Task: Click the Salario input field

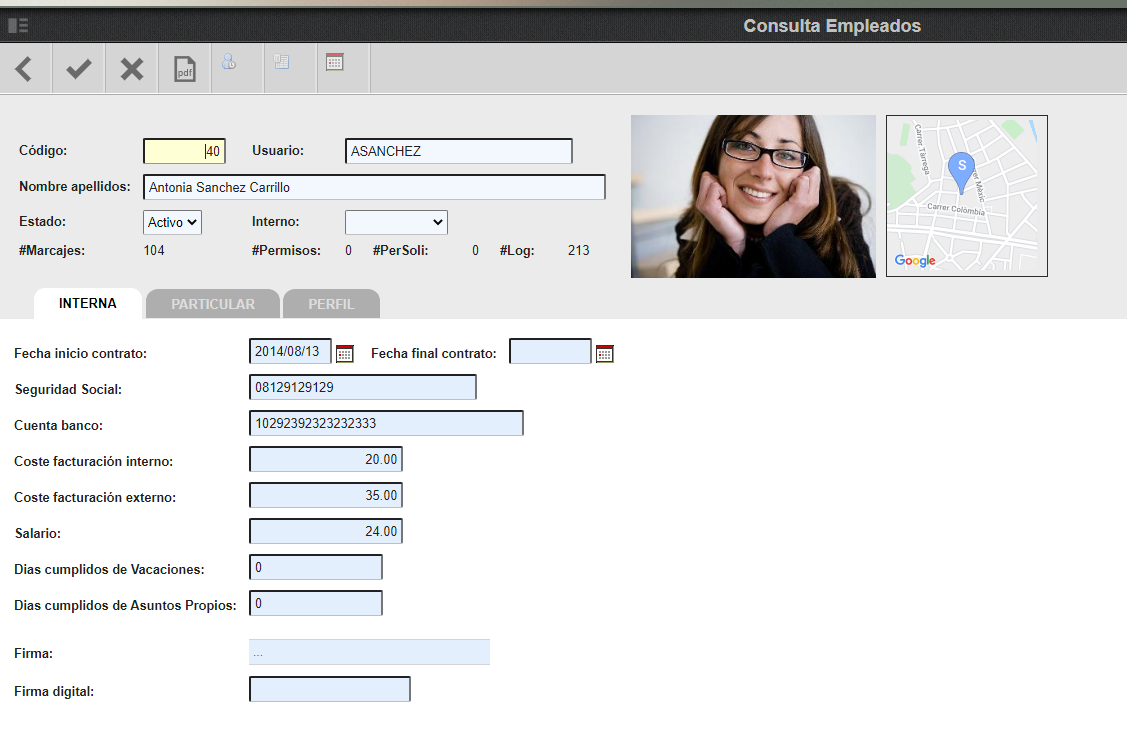Action: (326, 531)
